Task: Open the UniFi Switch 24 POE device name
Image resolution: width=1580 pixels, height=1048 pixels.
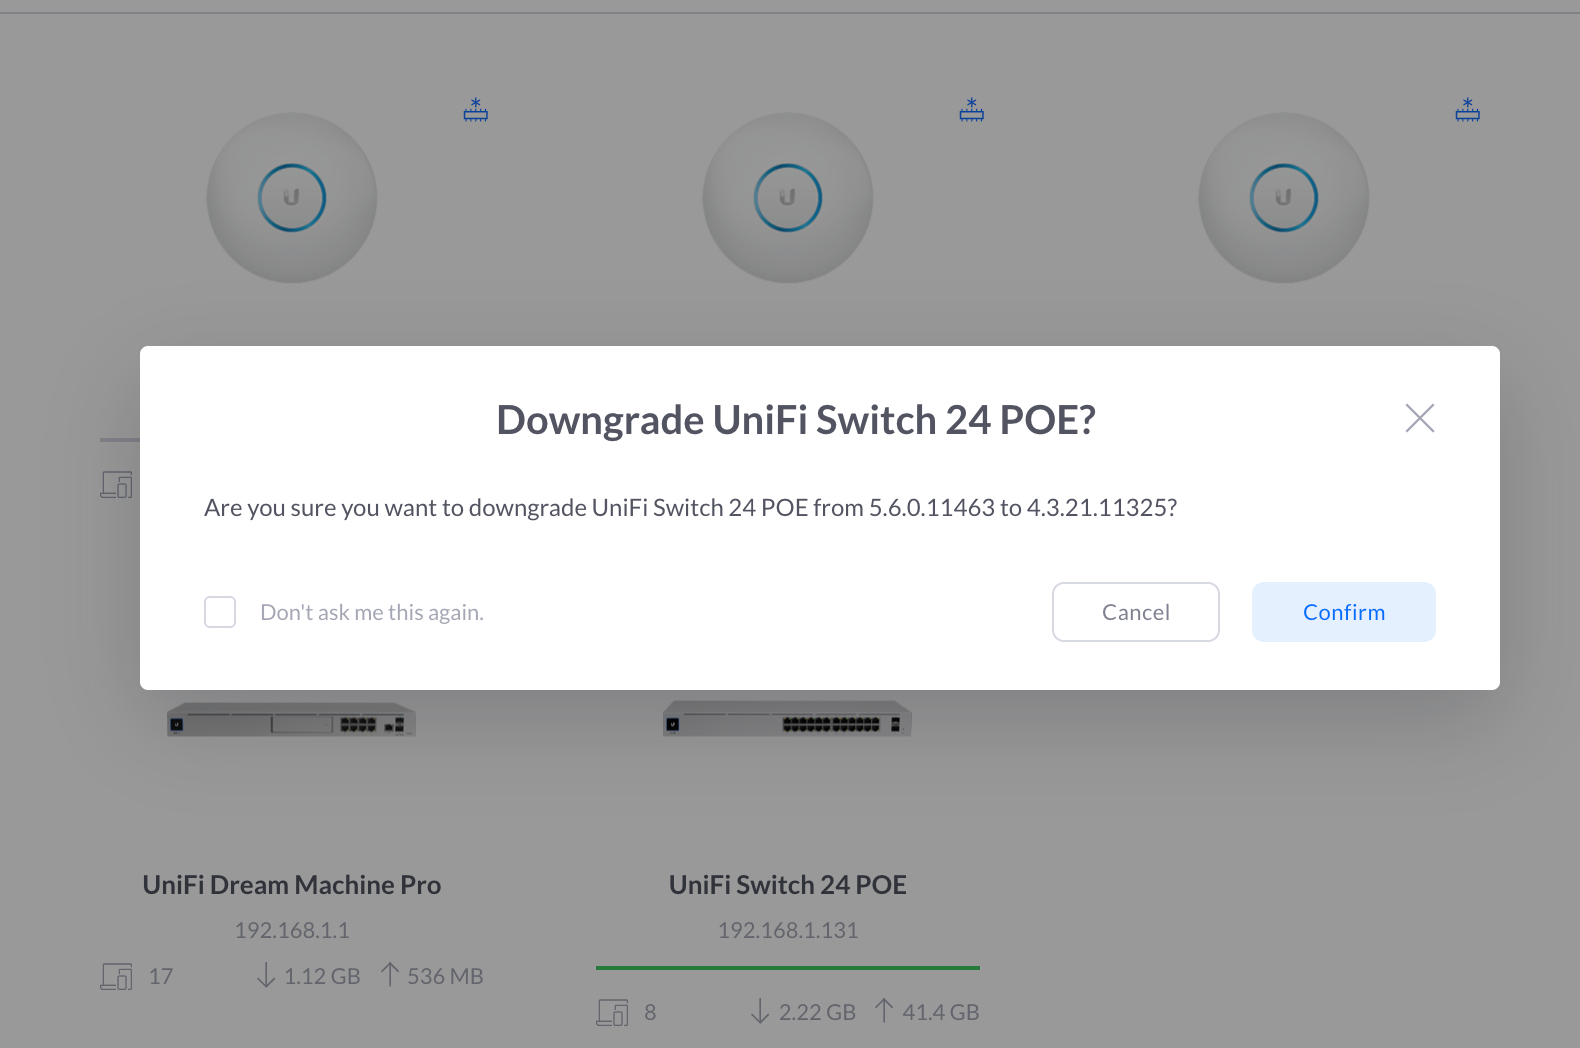Action: [788, 885]
